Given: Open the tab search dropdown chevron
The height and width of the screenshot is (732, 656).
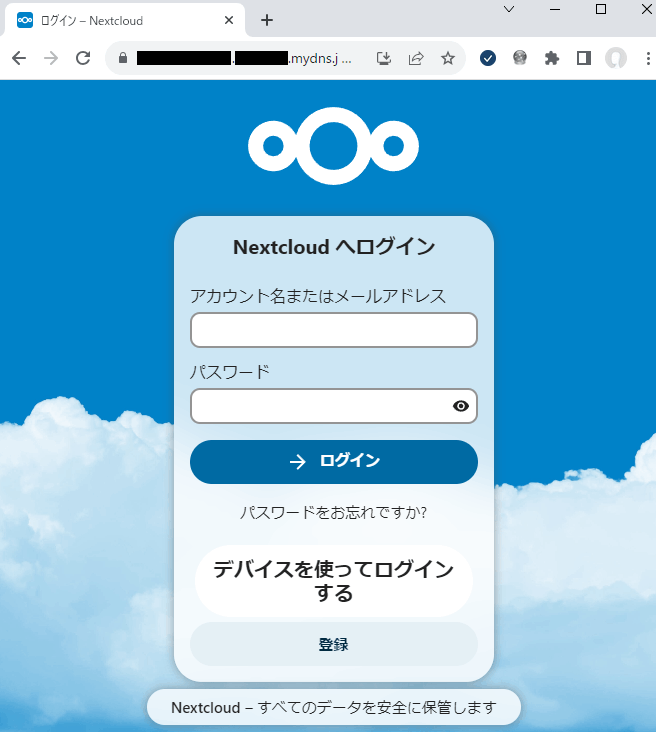Looking at the screenshot, I should (509, 9).
